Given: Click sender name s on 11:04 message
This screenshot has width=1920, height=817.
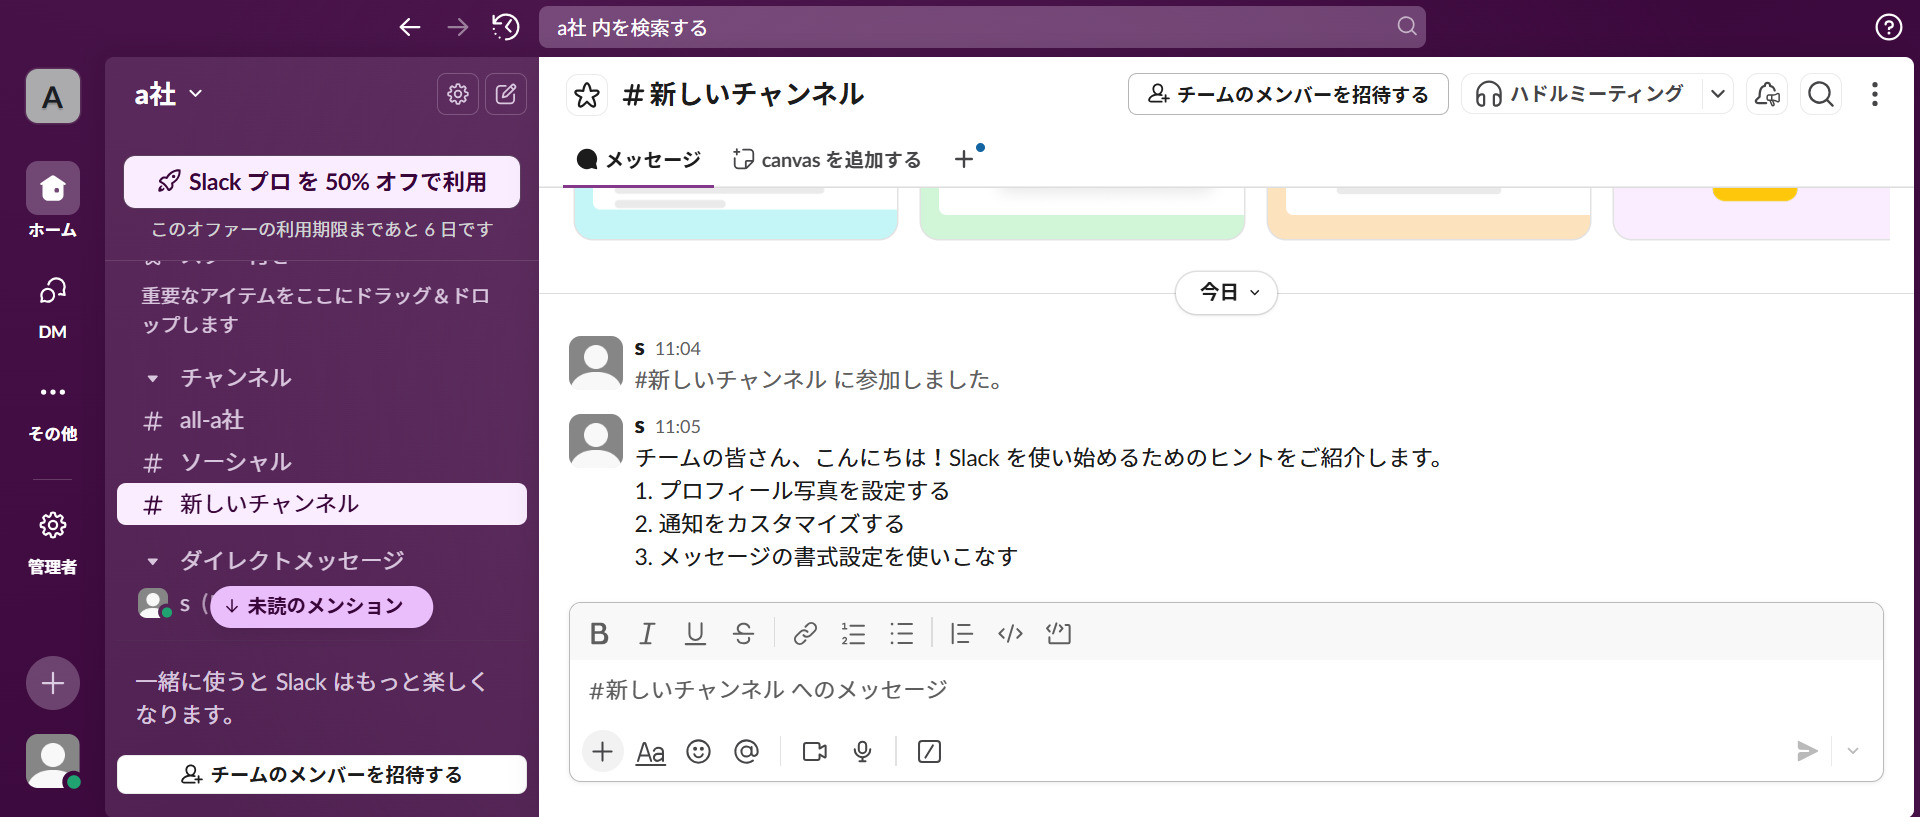Looking at the screenshot, I should [640, 349].
